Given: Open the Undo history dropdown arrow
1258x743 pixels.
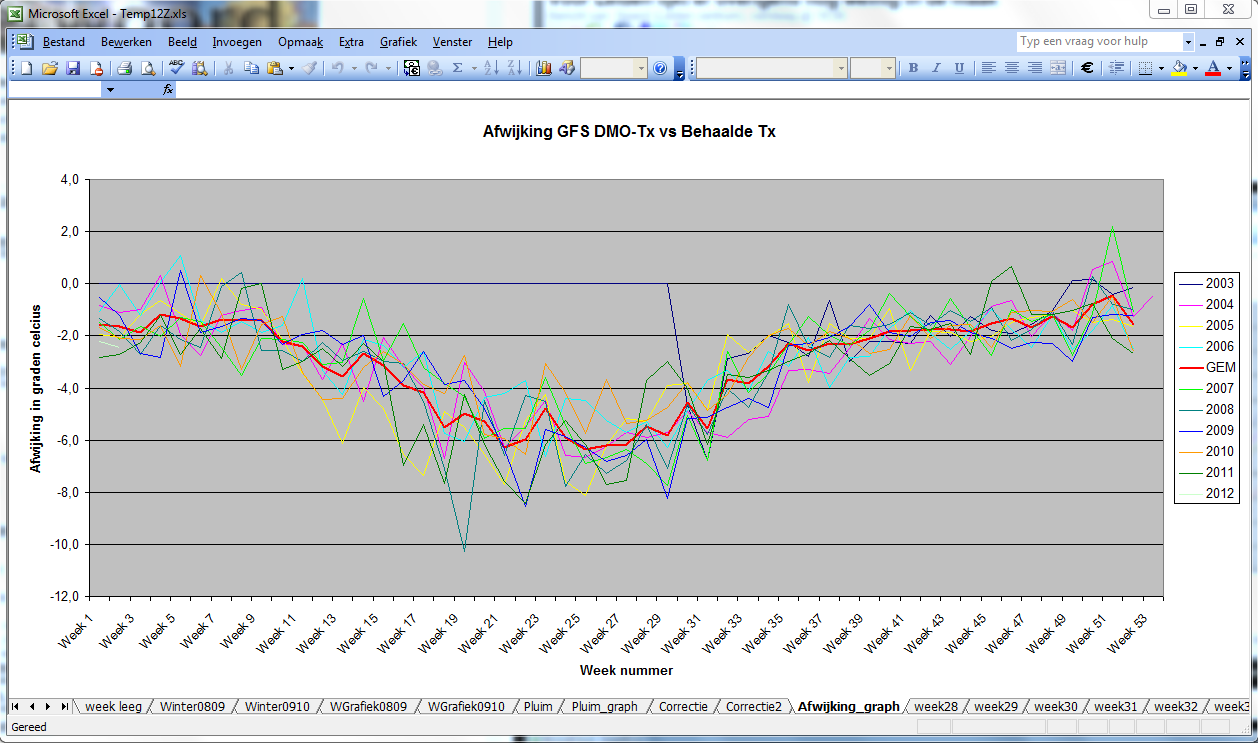Looking at the screenshot, I should coord(354,68).
